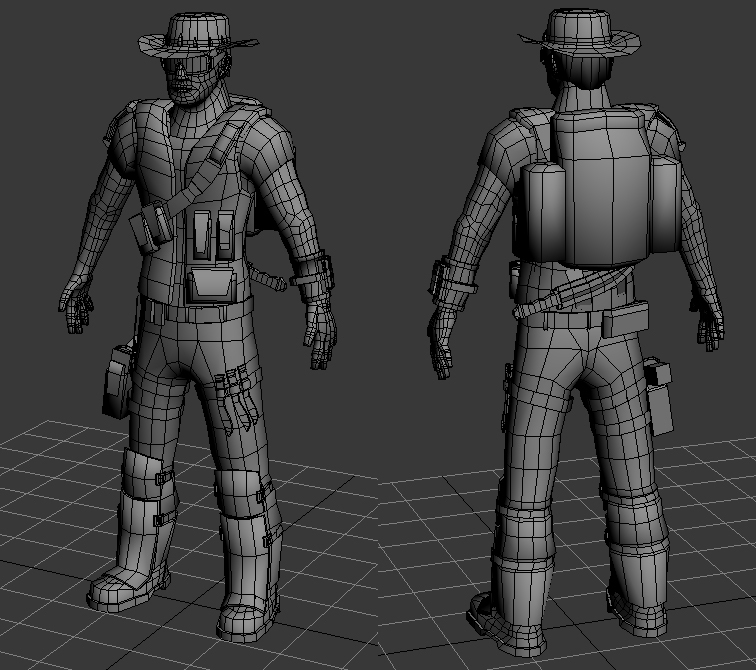This screenshot has height=670, width=756.
Task: Select the belt pouch on rear-view character
Action: click(625, 319)
